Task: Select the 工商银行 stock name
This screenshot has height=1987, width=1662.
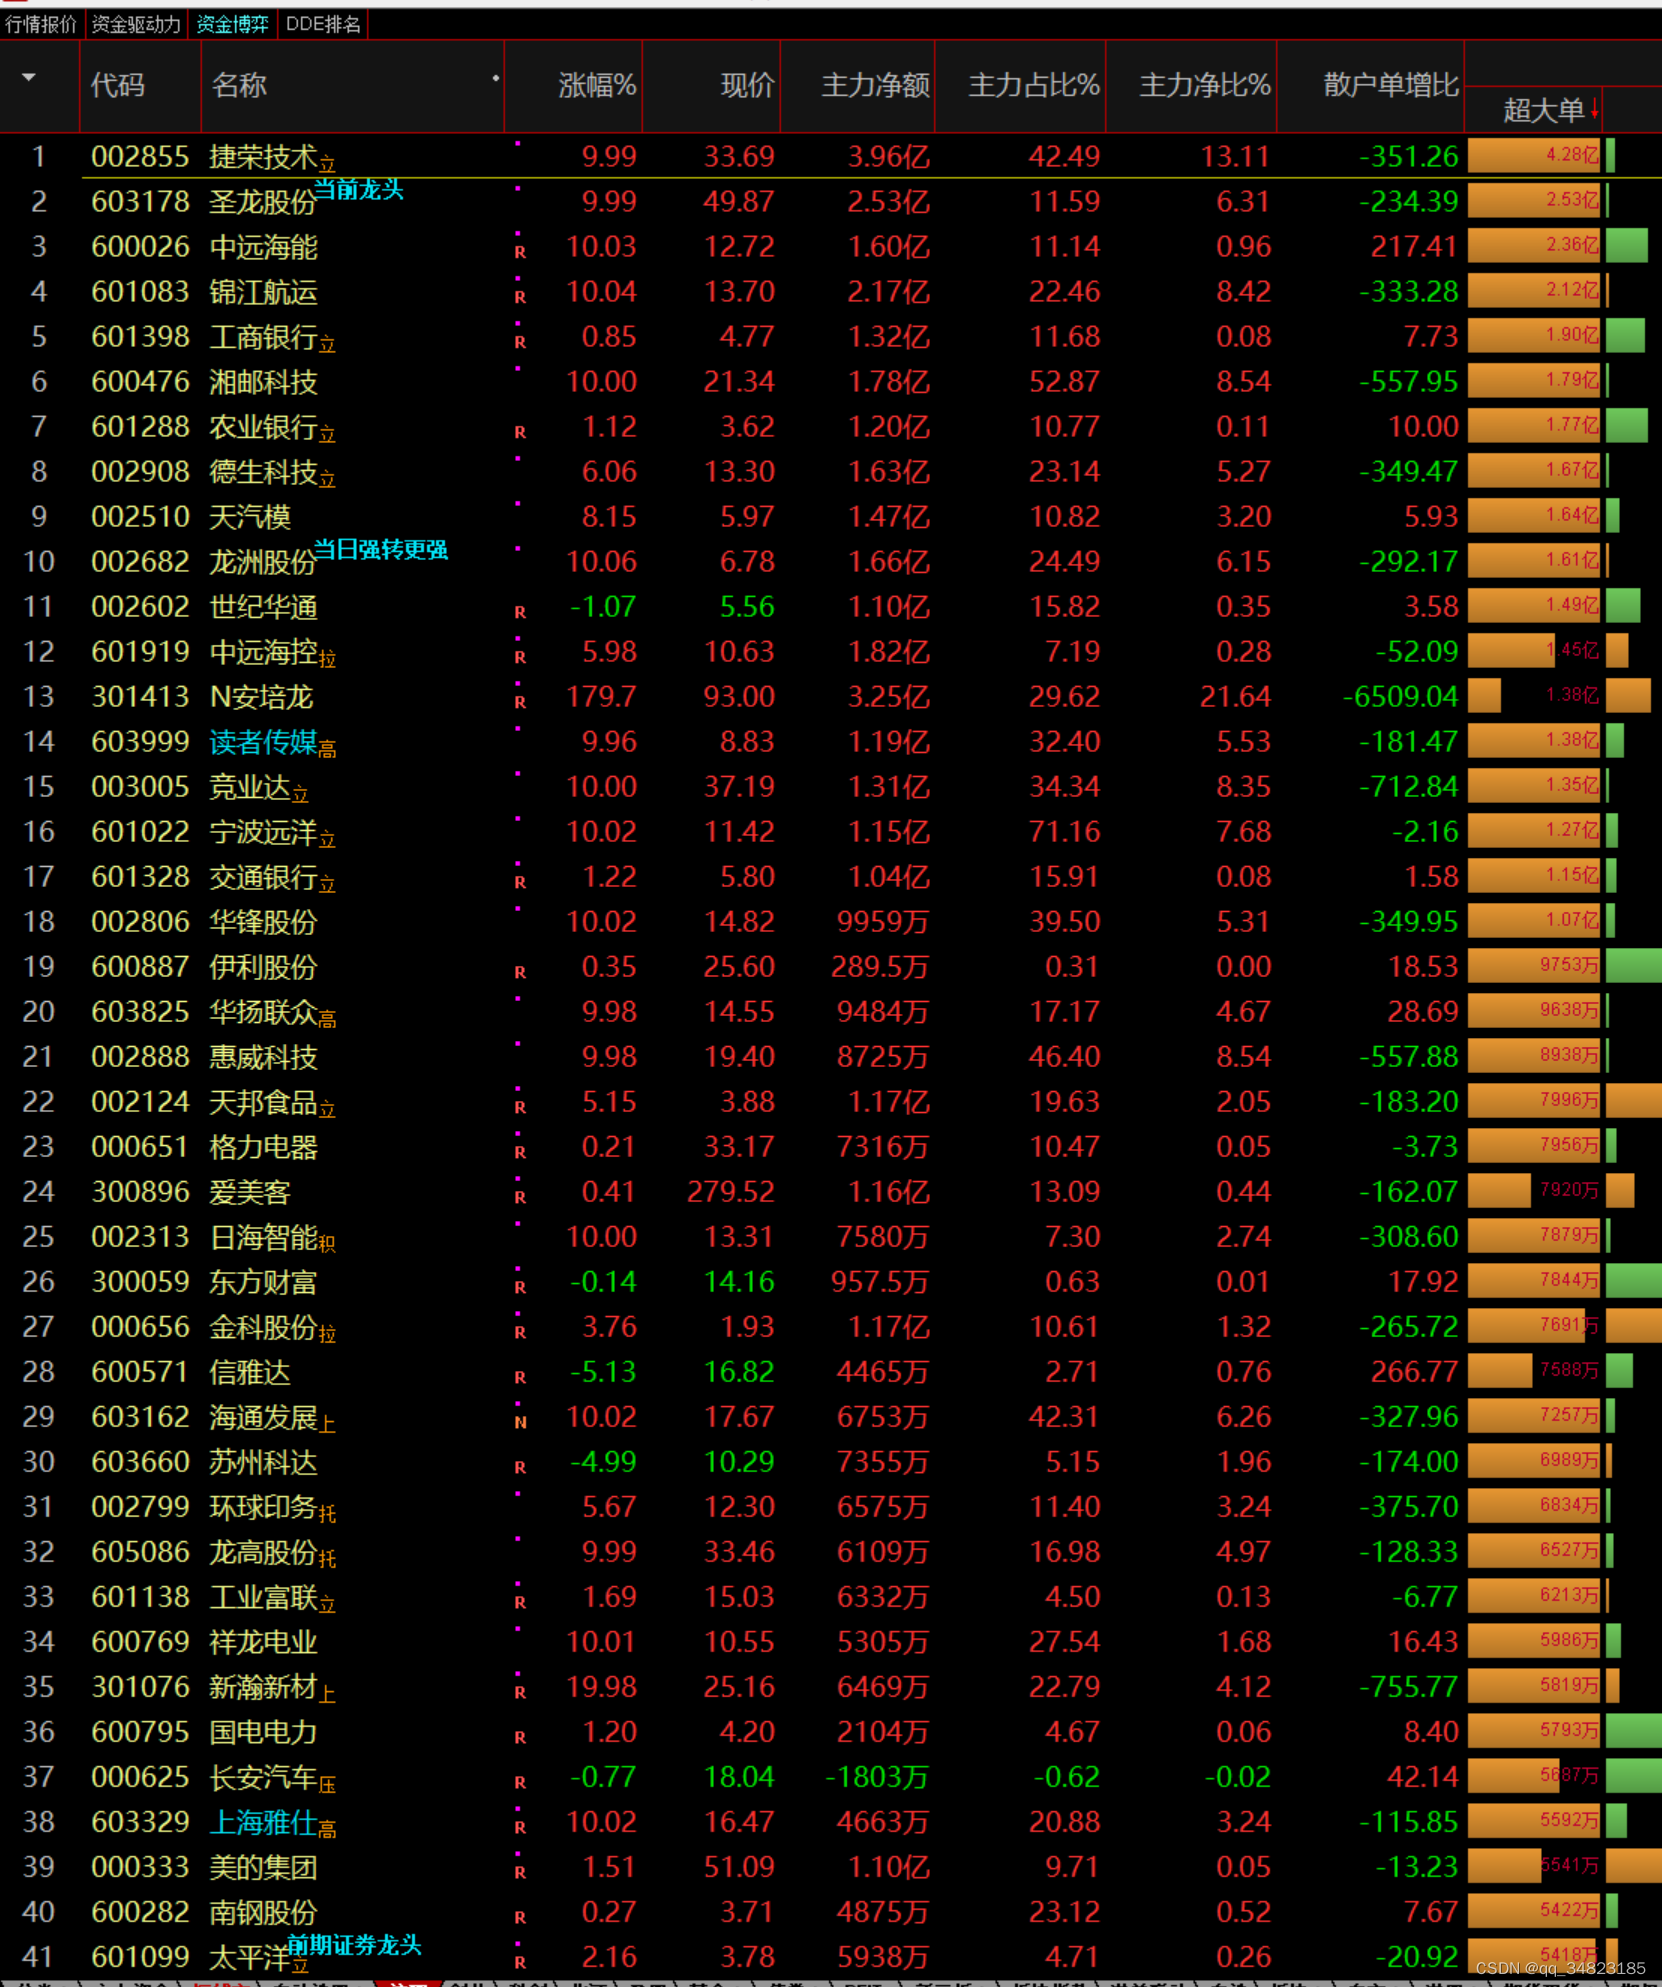Action: 263,337
